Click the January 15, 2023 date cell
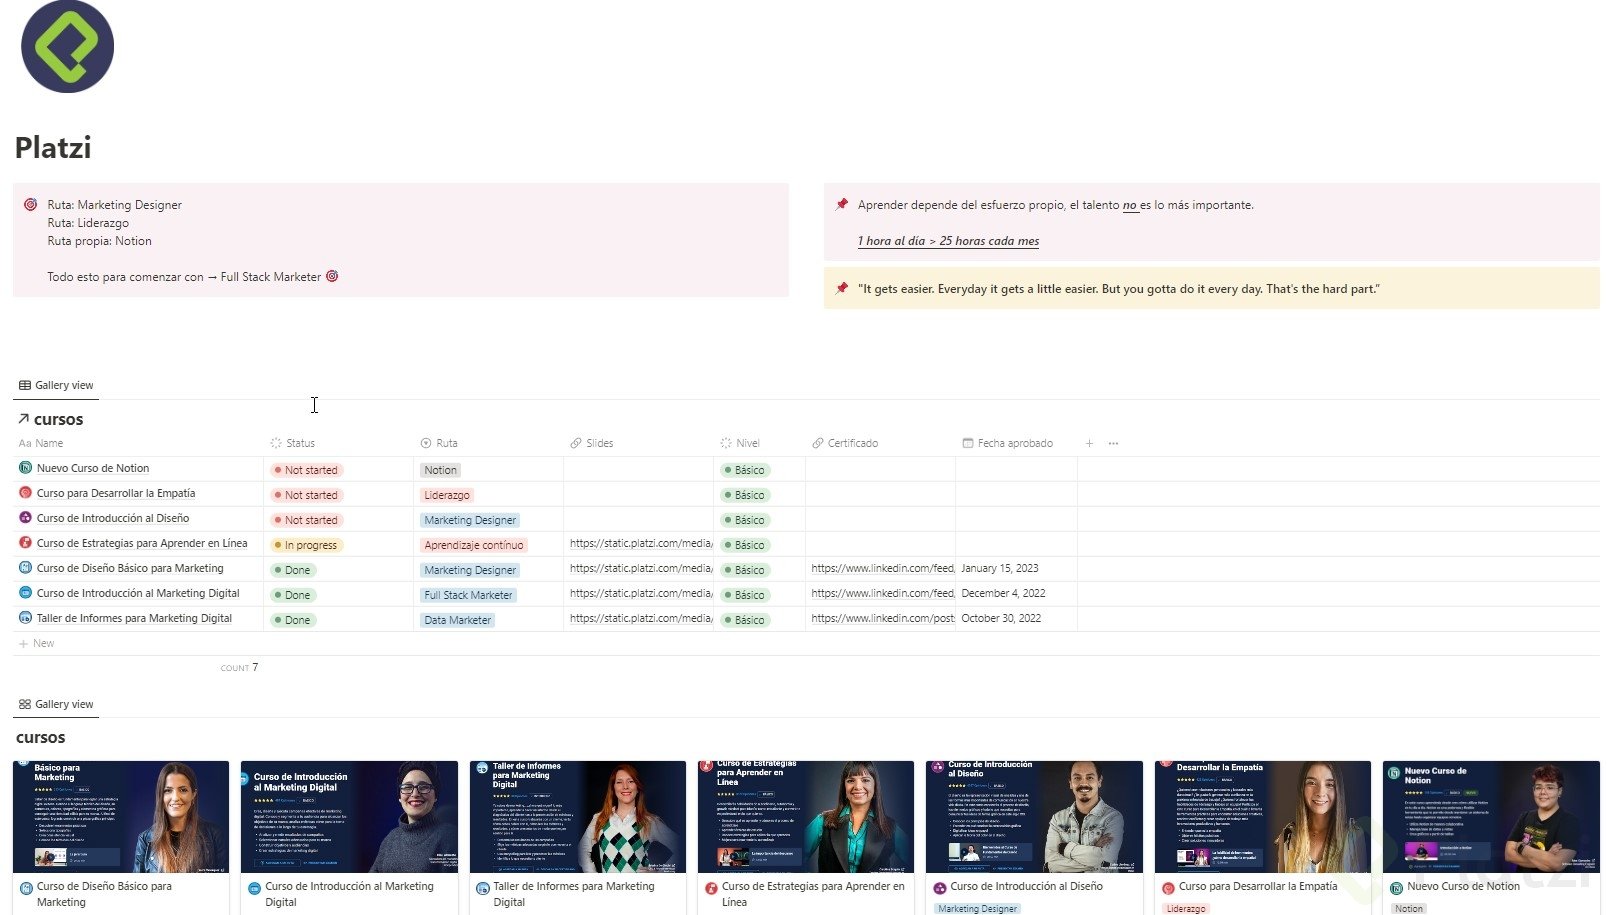 1000,568
